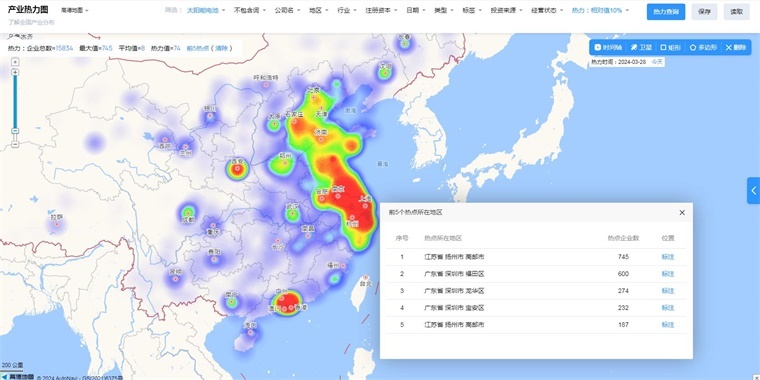Image resolution: width=760 pixels, height=380 pixels.
Task: Click the 合肥 city marker on map
Action: [321, 198]
